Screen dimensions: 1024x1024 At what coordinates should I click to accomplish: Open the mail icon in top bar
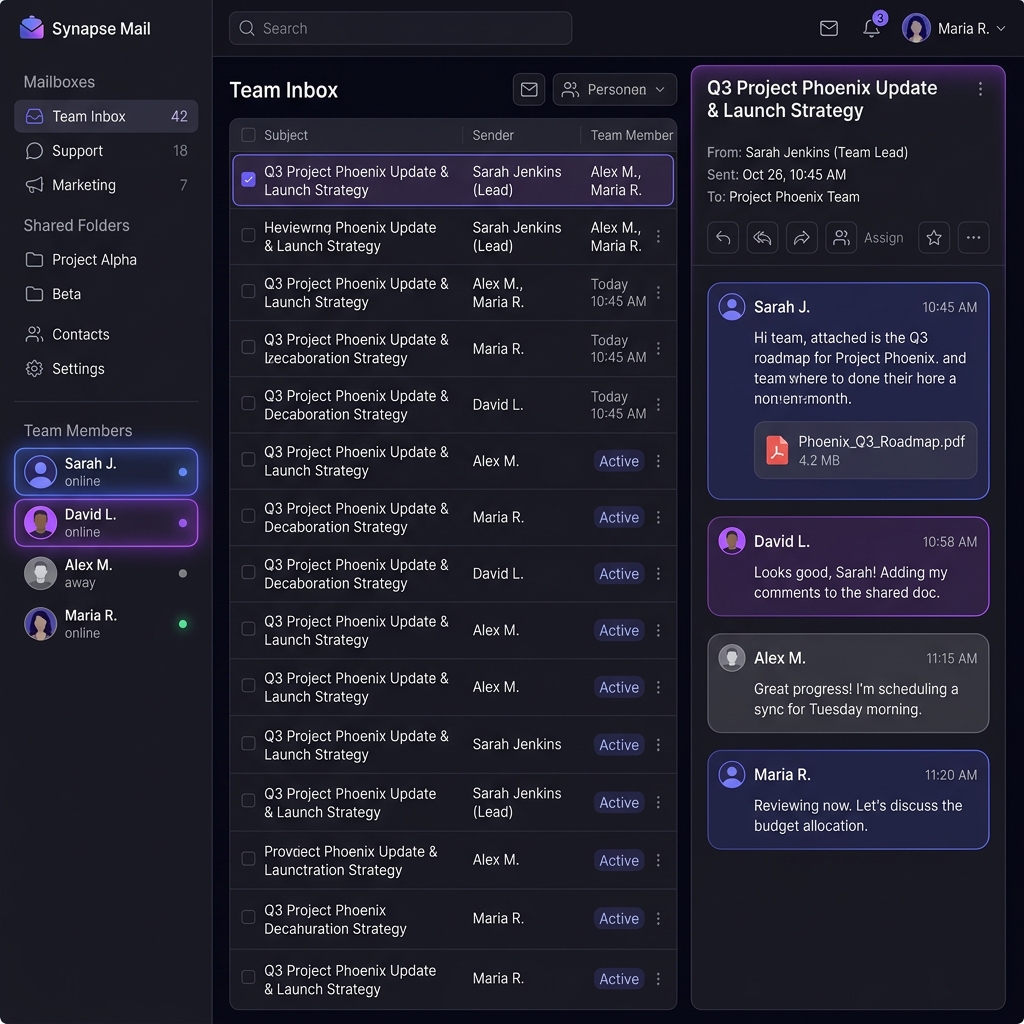point(829,28)
